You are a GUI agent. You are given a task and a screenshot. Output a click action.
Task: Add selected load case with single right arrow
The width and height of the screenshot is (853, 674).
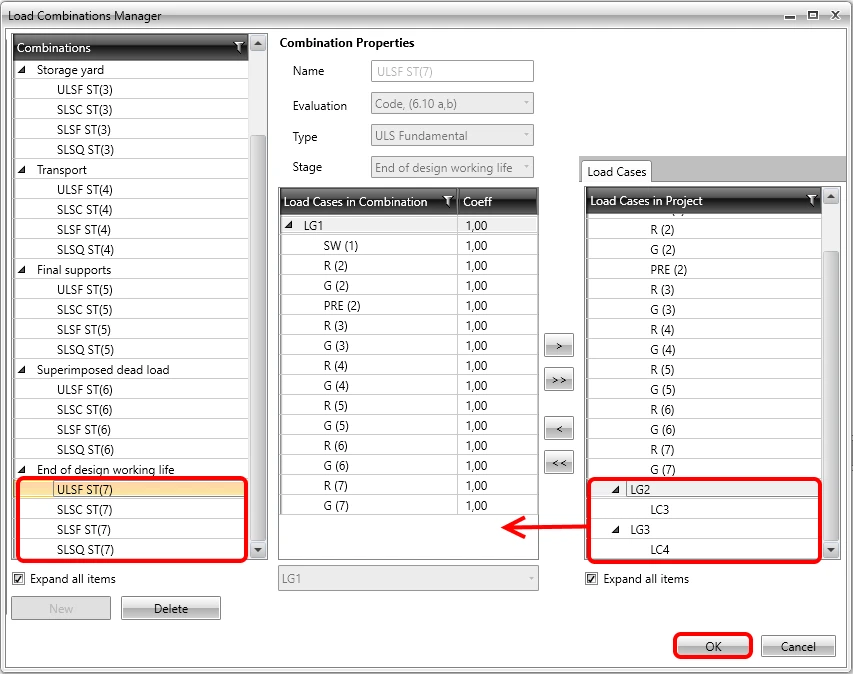click(559, 345)
